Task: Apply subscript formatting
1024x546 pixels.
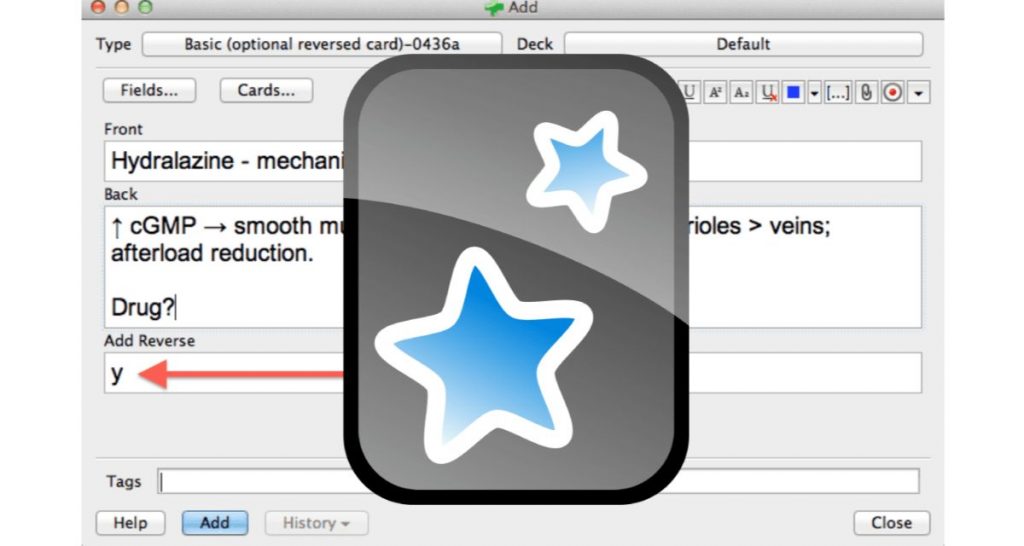Action: [741, 92]
